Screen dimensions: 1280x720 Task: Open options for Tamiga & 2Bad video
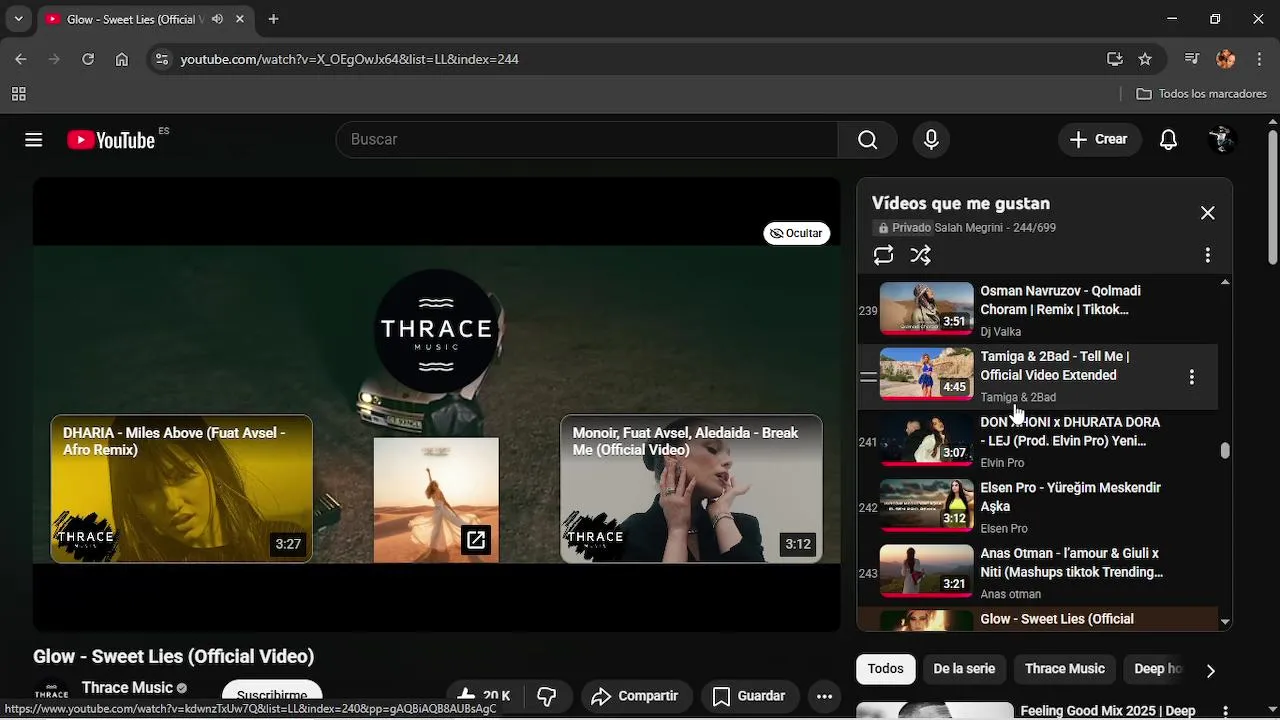[1191, 377]
